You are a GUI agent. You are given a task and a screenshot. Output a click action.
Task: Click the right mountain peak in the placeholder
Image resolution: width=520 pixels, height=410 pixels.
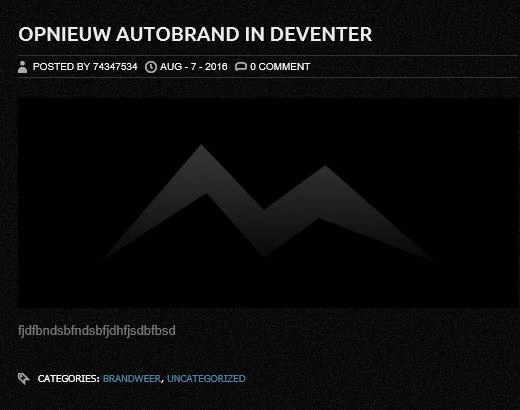pyautogui.click(x=325, y=169)
